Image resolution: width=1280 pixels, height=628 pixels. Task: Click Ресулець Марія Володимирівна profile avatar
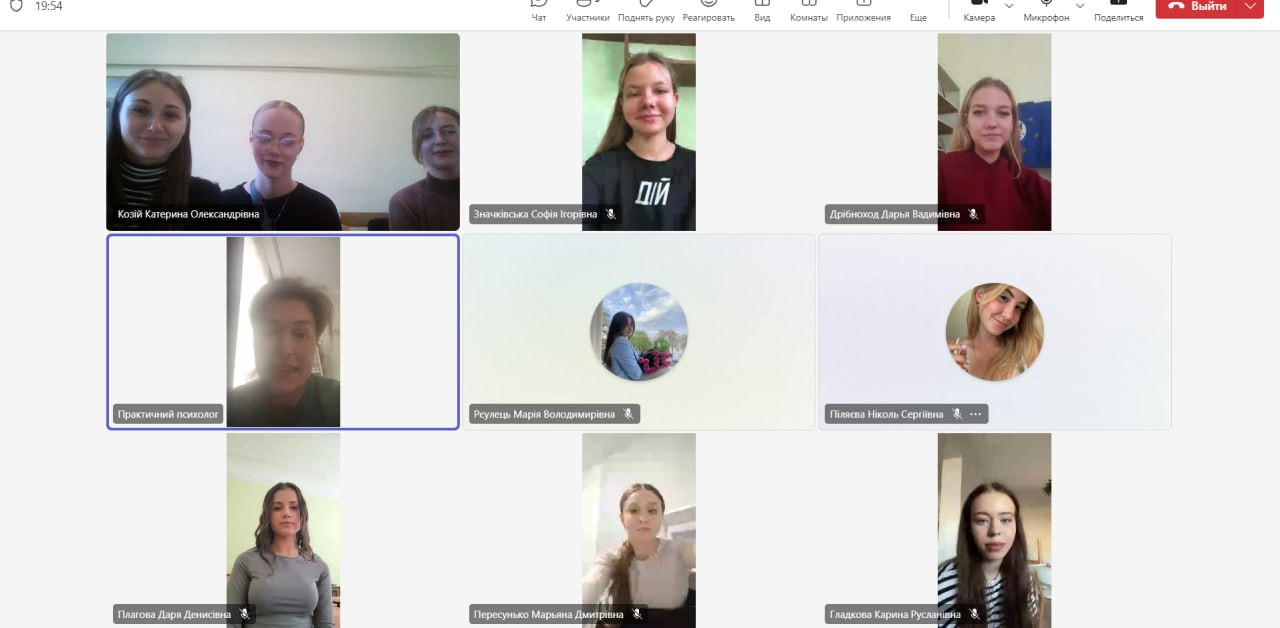pyautogui.click(x=639, y=332)
